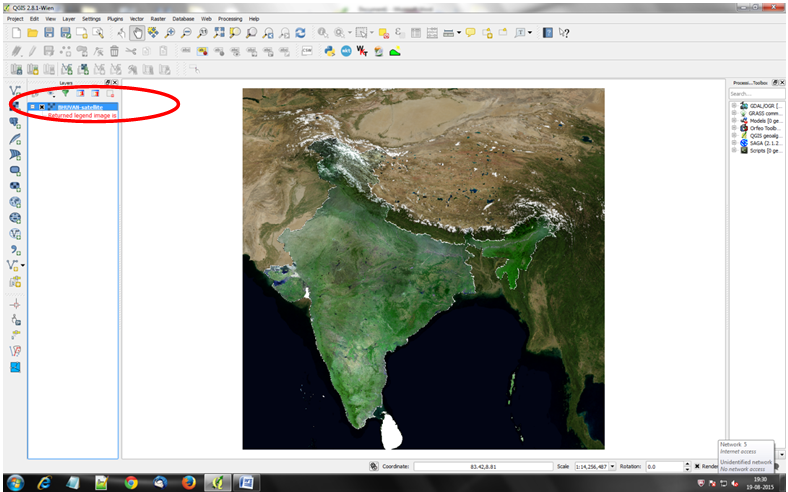Open project with the yellow folder icon
This screenshot has width=788, height=492.
point(33,33)
